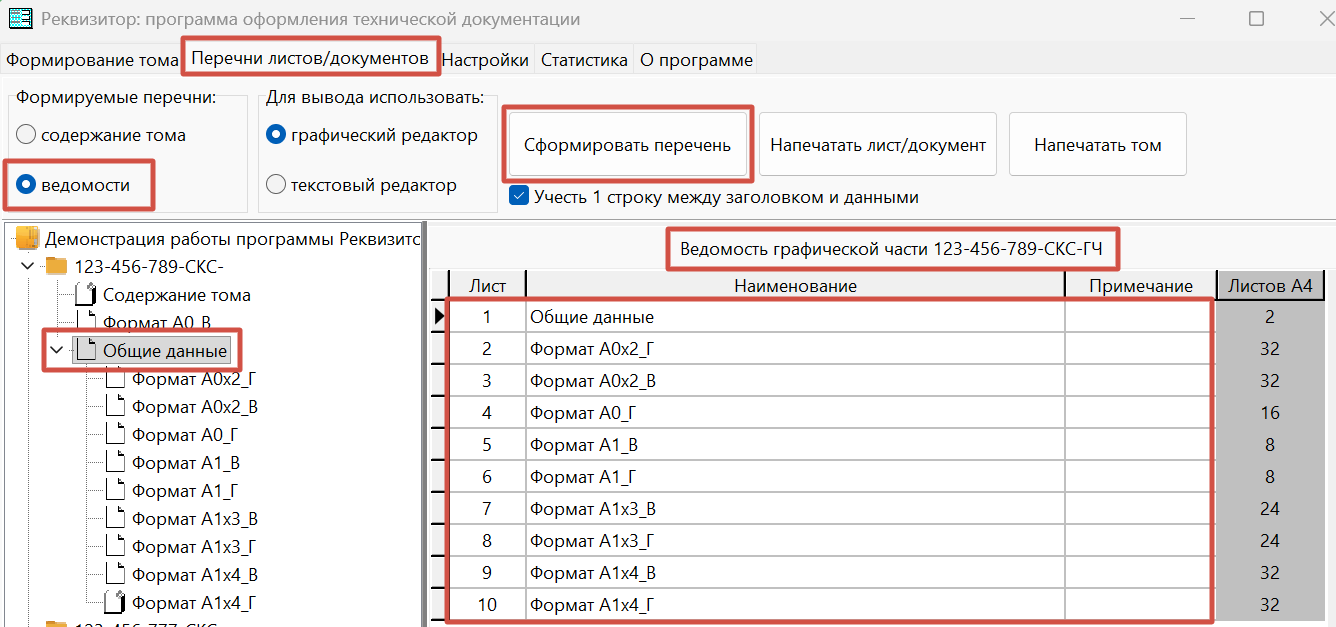Click Напечатать лист/документ button
This screenshot has height=627, width=1336.
pyautogui.click(x=878, y=145)
